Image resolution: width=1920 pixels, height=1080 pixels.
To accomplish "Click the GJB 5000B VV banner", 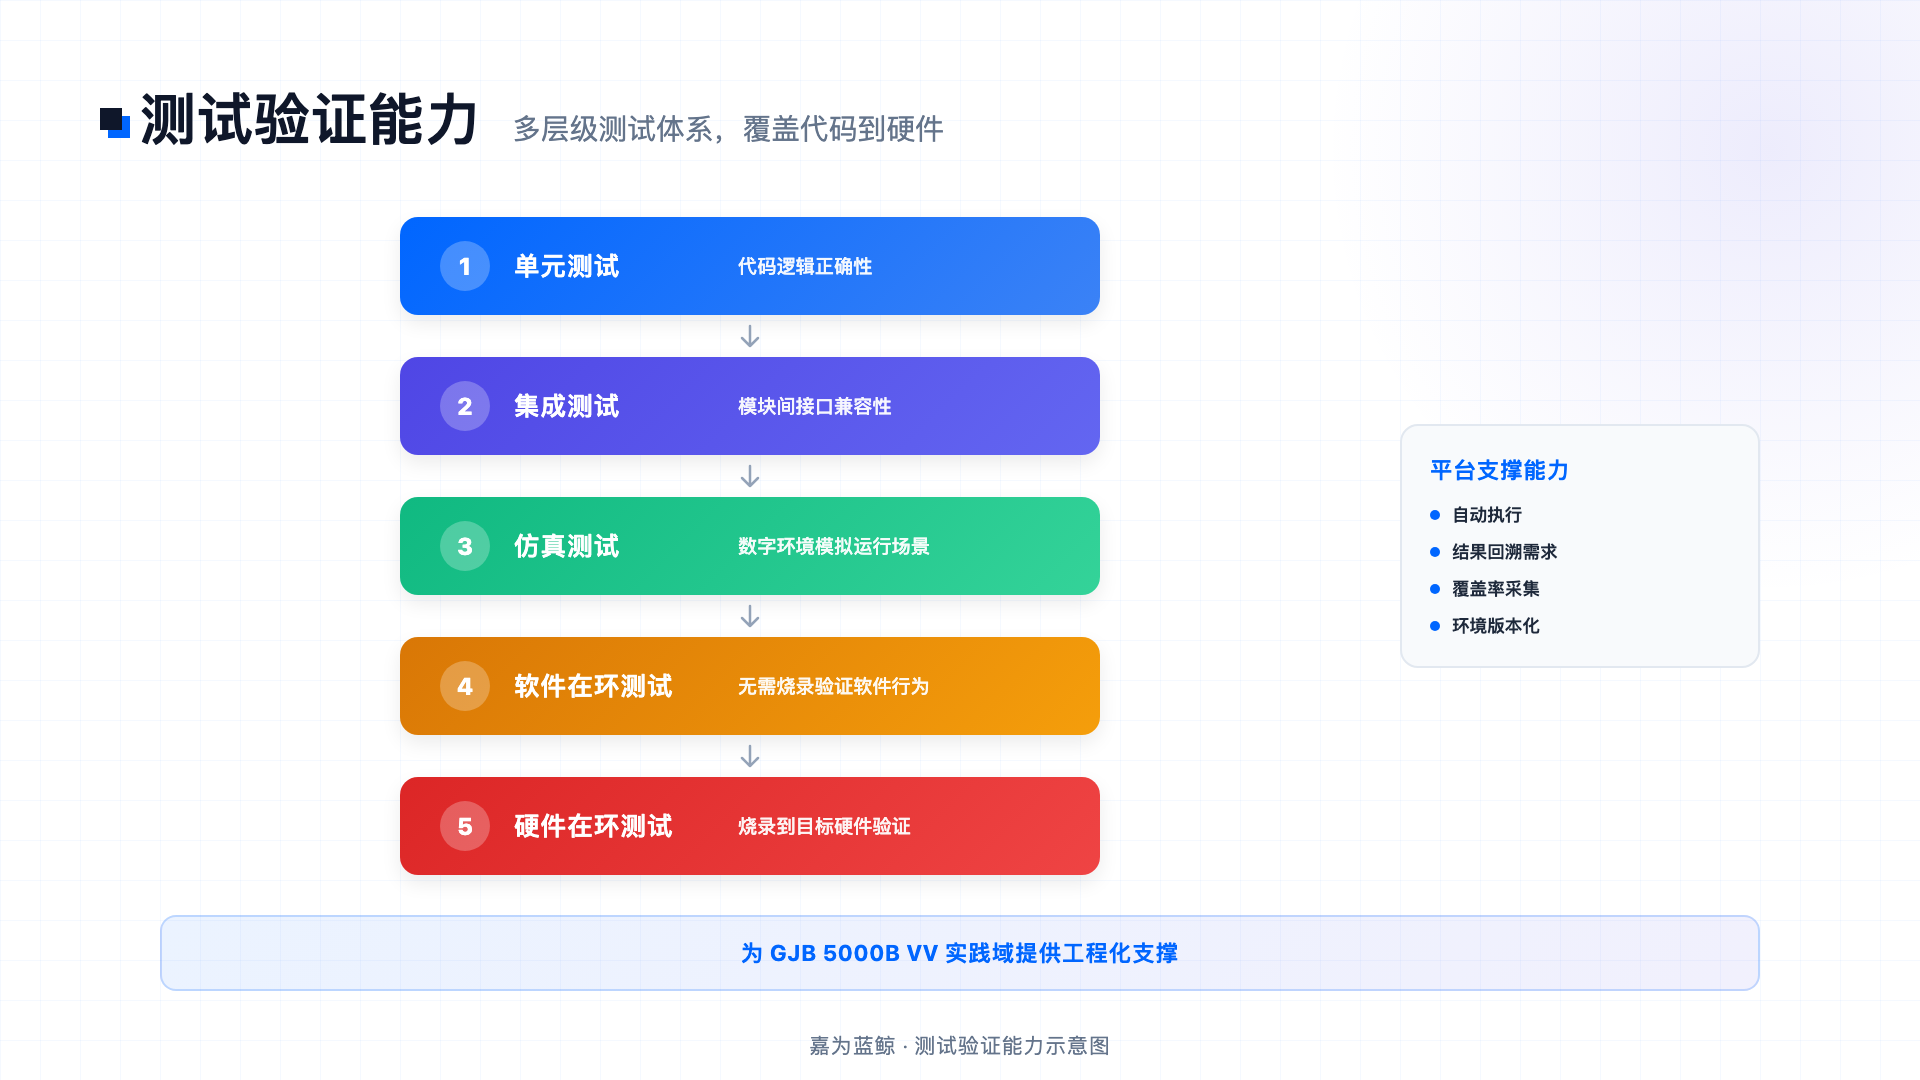I will click(960, 953).
